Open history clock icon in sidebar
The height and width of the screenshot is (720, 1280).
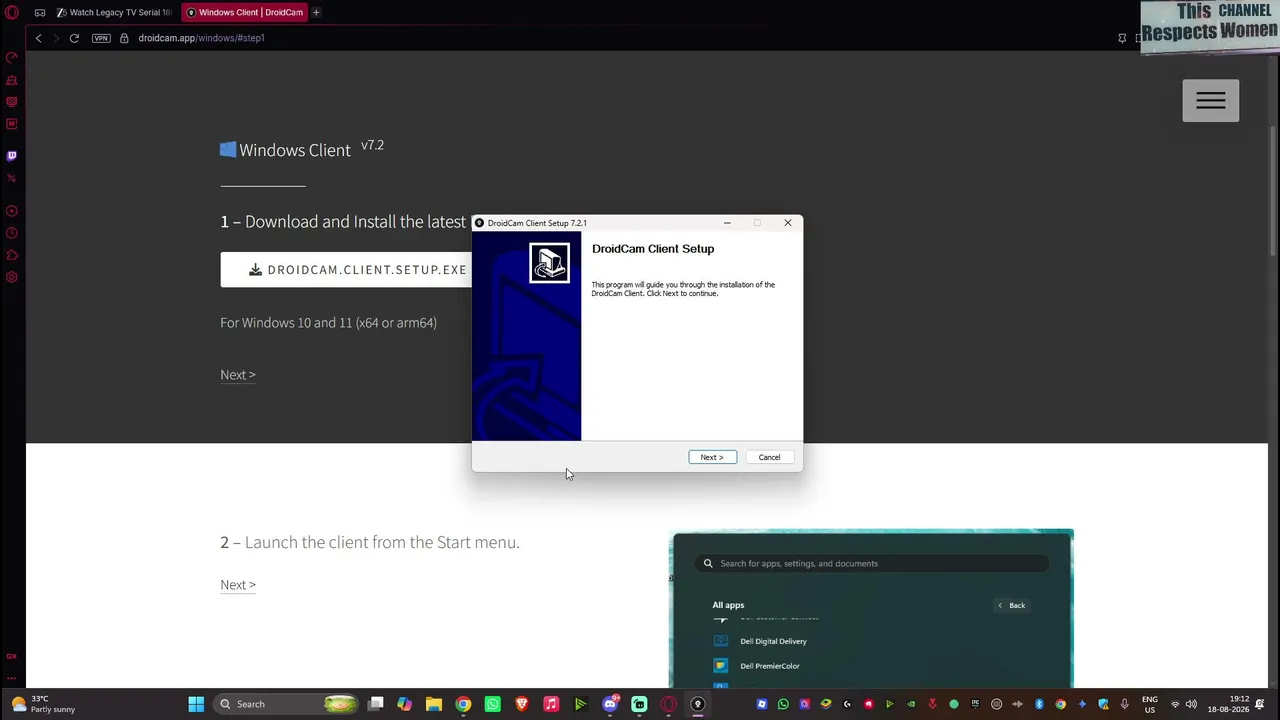[x=12, y=233]
